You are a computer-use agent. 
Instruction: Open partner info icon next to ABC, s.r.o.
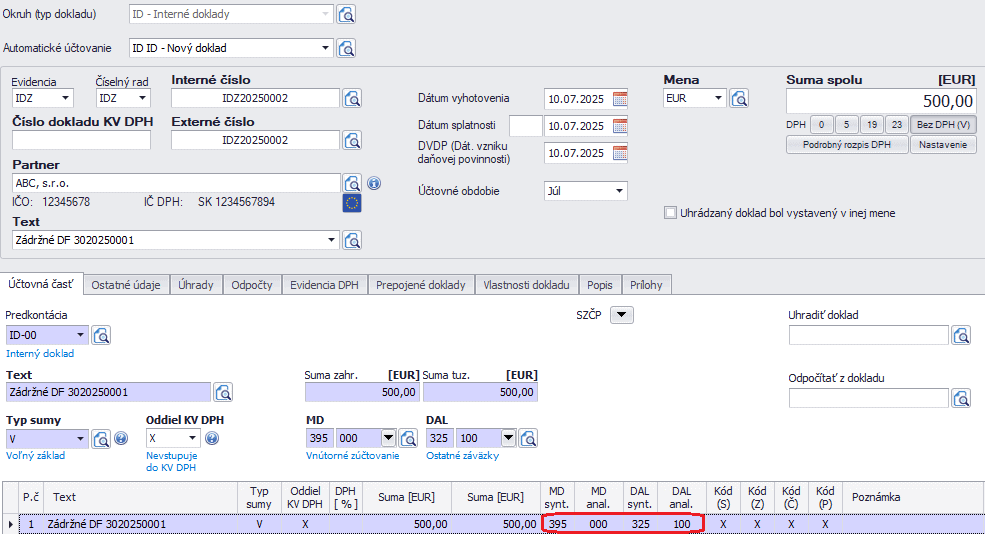[374, 184]
